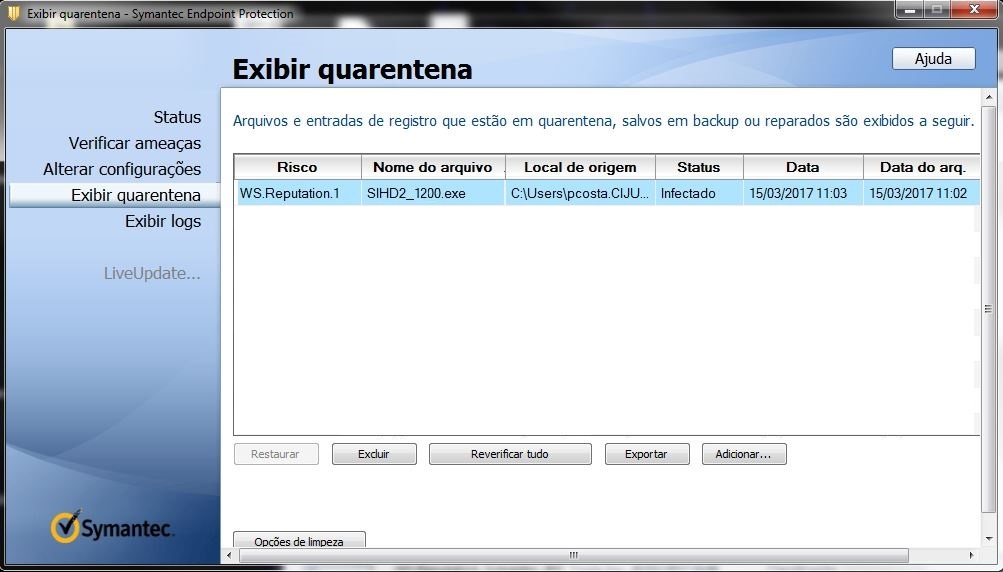Click the C:\Users\pcosta origin path cell
This screenshot has height=572, width=1003.
[580, 193]
